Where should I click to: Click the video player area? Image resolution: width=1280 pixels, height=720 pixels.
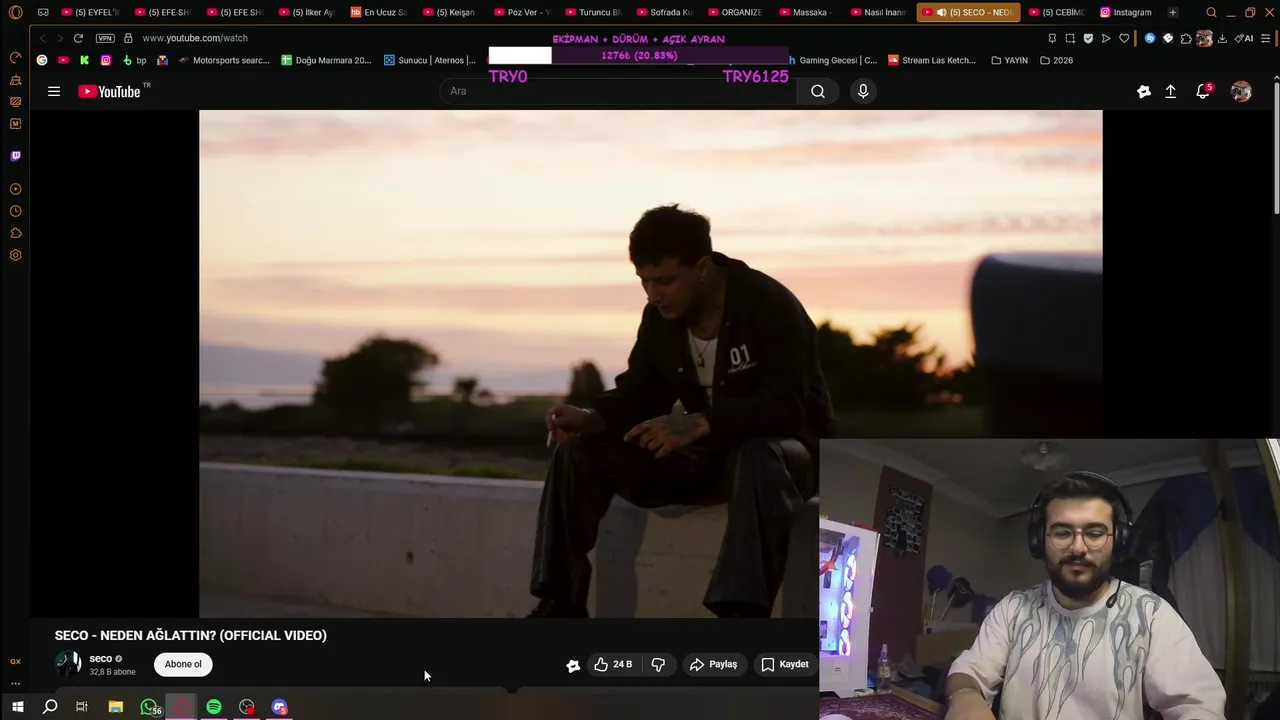(650, 364)
